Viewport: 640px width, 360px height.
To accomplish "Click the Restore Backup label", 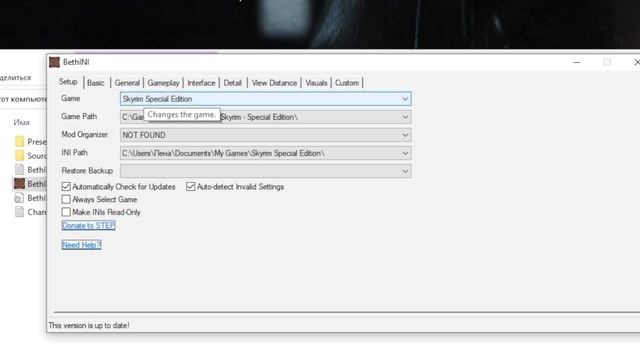I will pyautogui.click(x=87, y=171).
